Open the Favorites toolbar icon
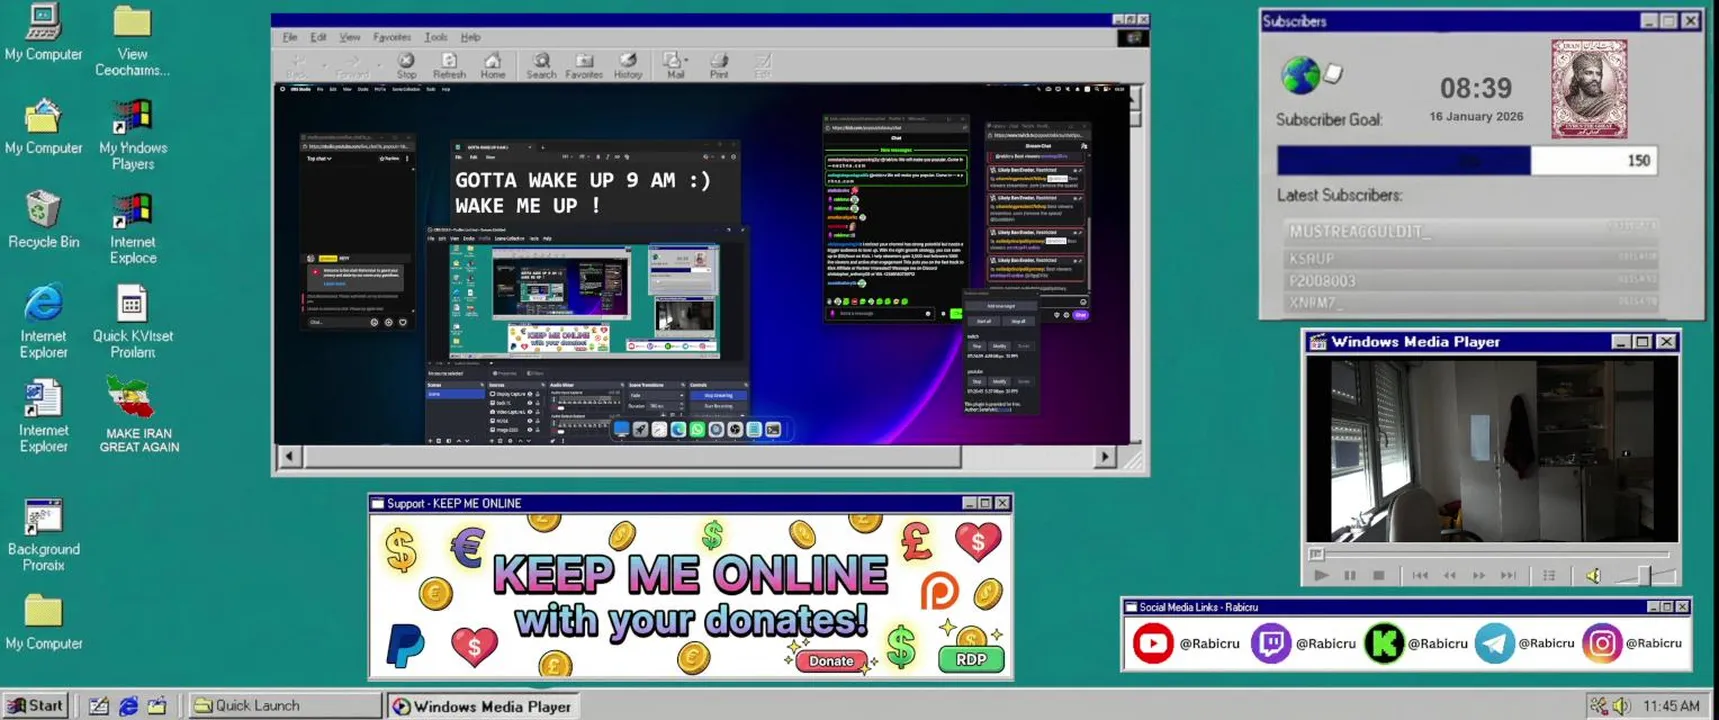This screenshot has height=720, width=1719. pos(584,66)
